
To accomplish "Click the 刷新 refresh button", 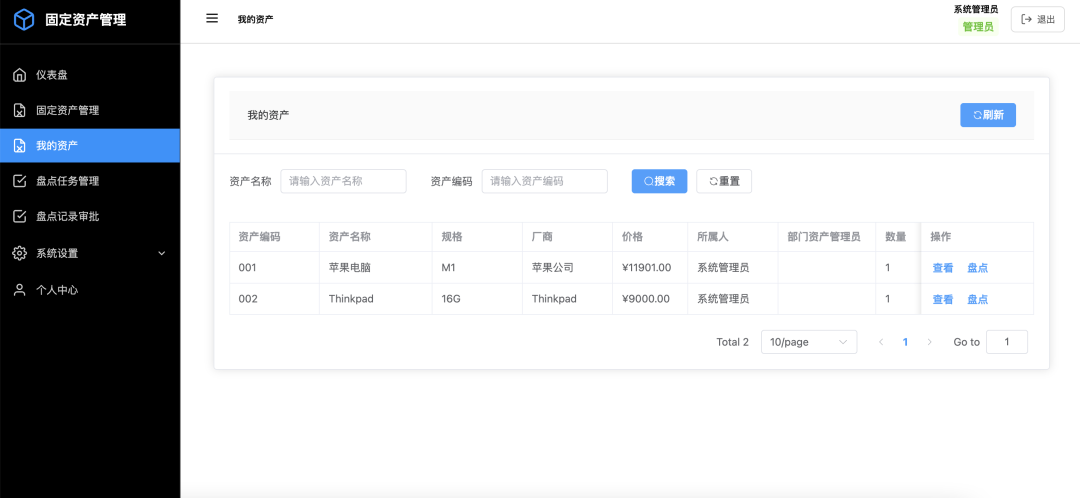I will [988, 115].
